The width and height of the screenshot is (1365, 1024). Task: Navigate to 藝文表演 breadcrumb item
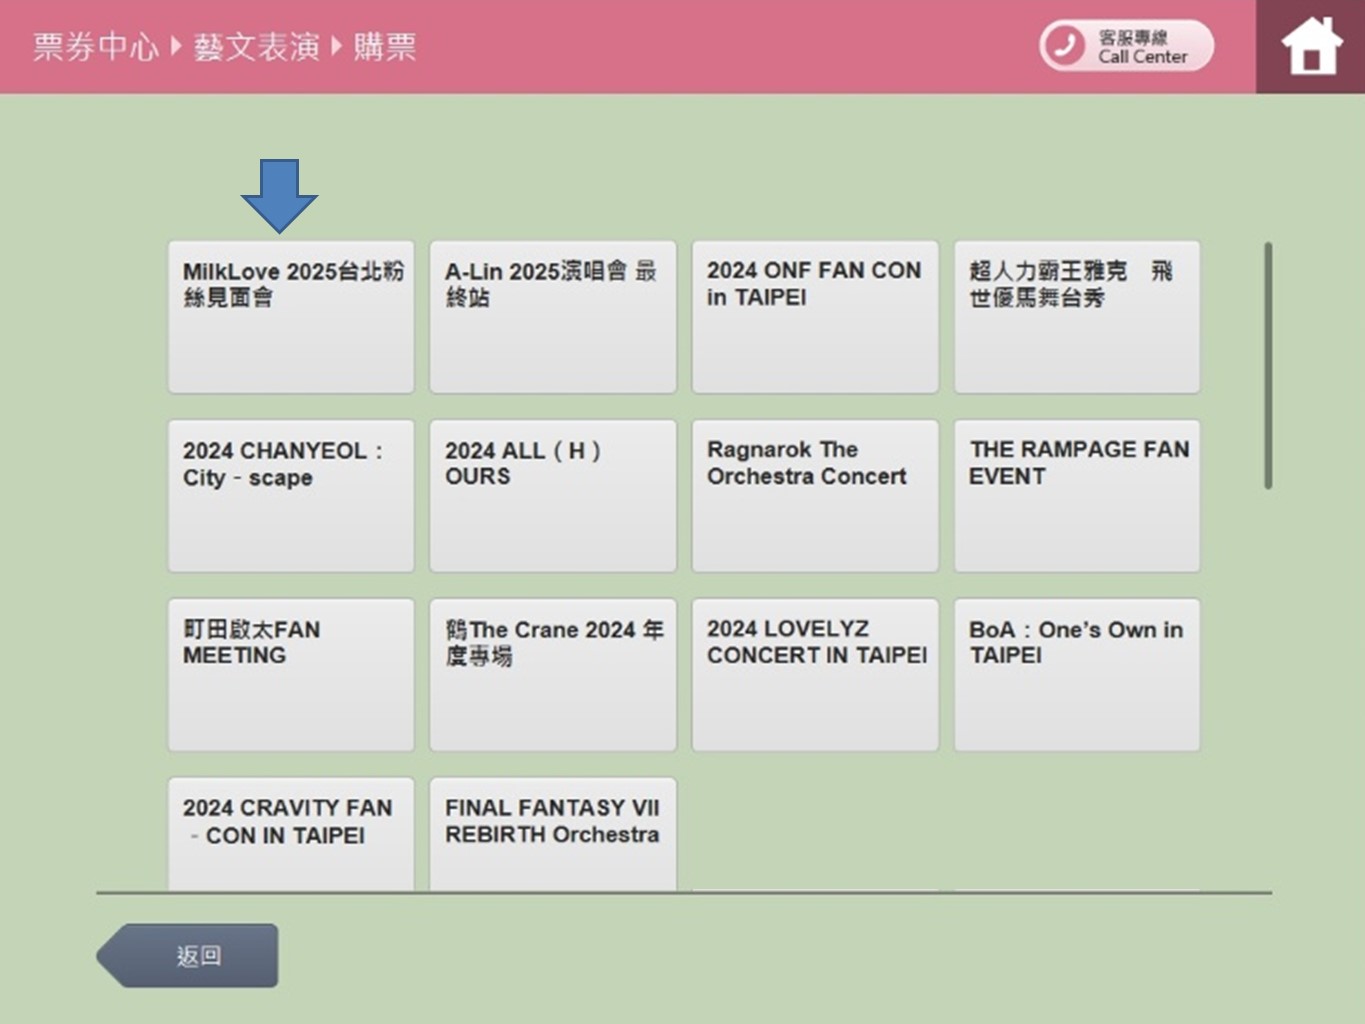(256, 47)
